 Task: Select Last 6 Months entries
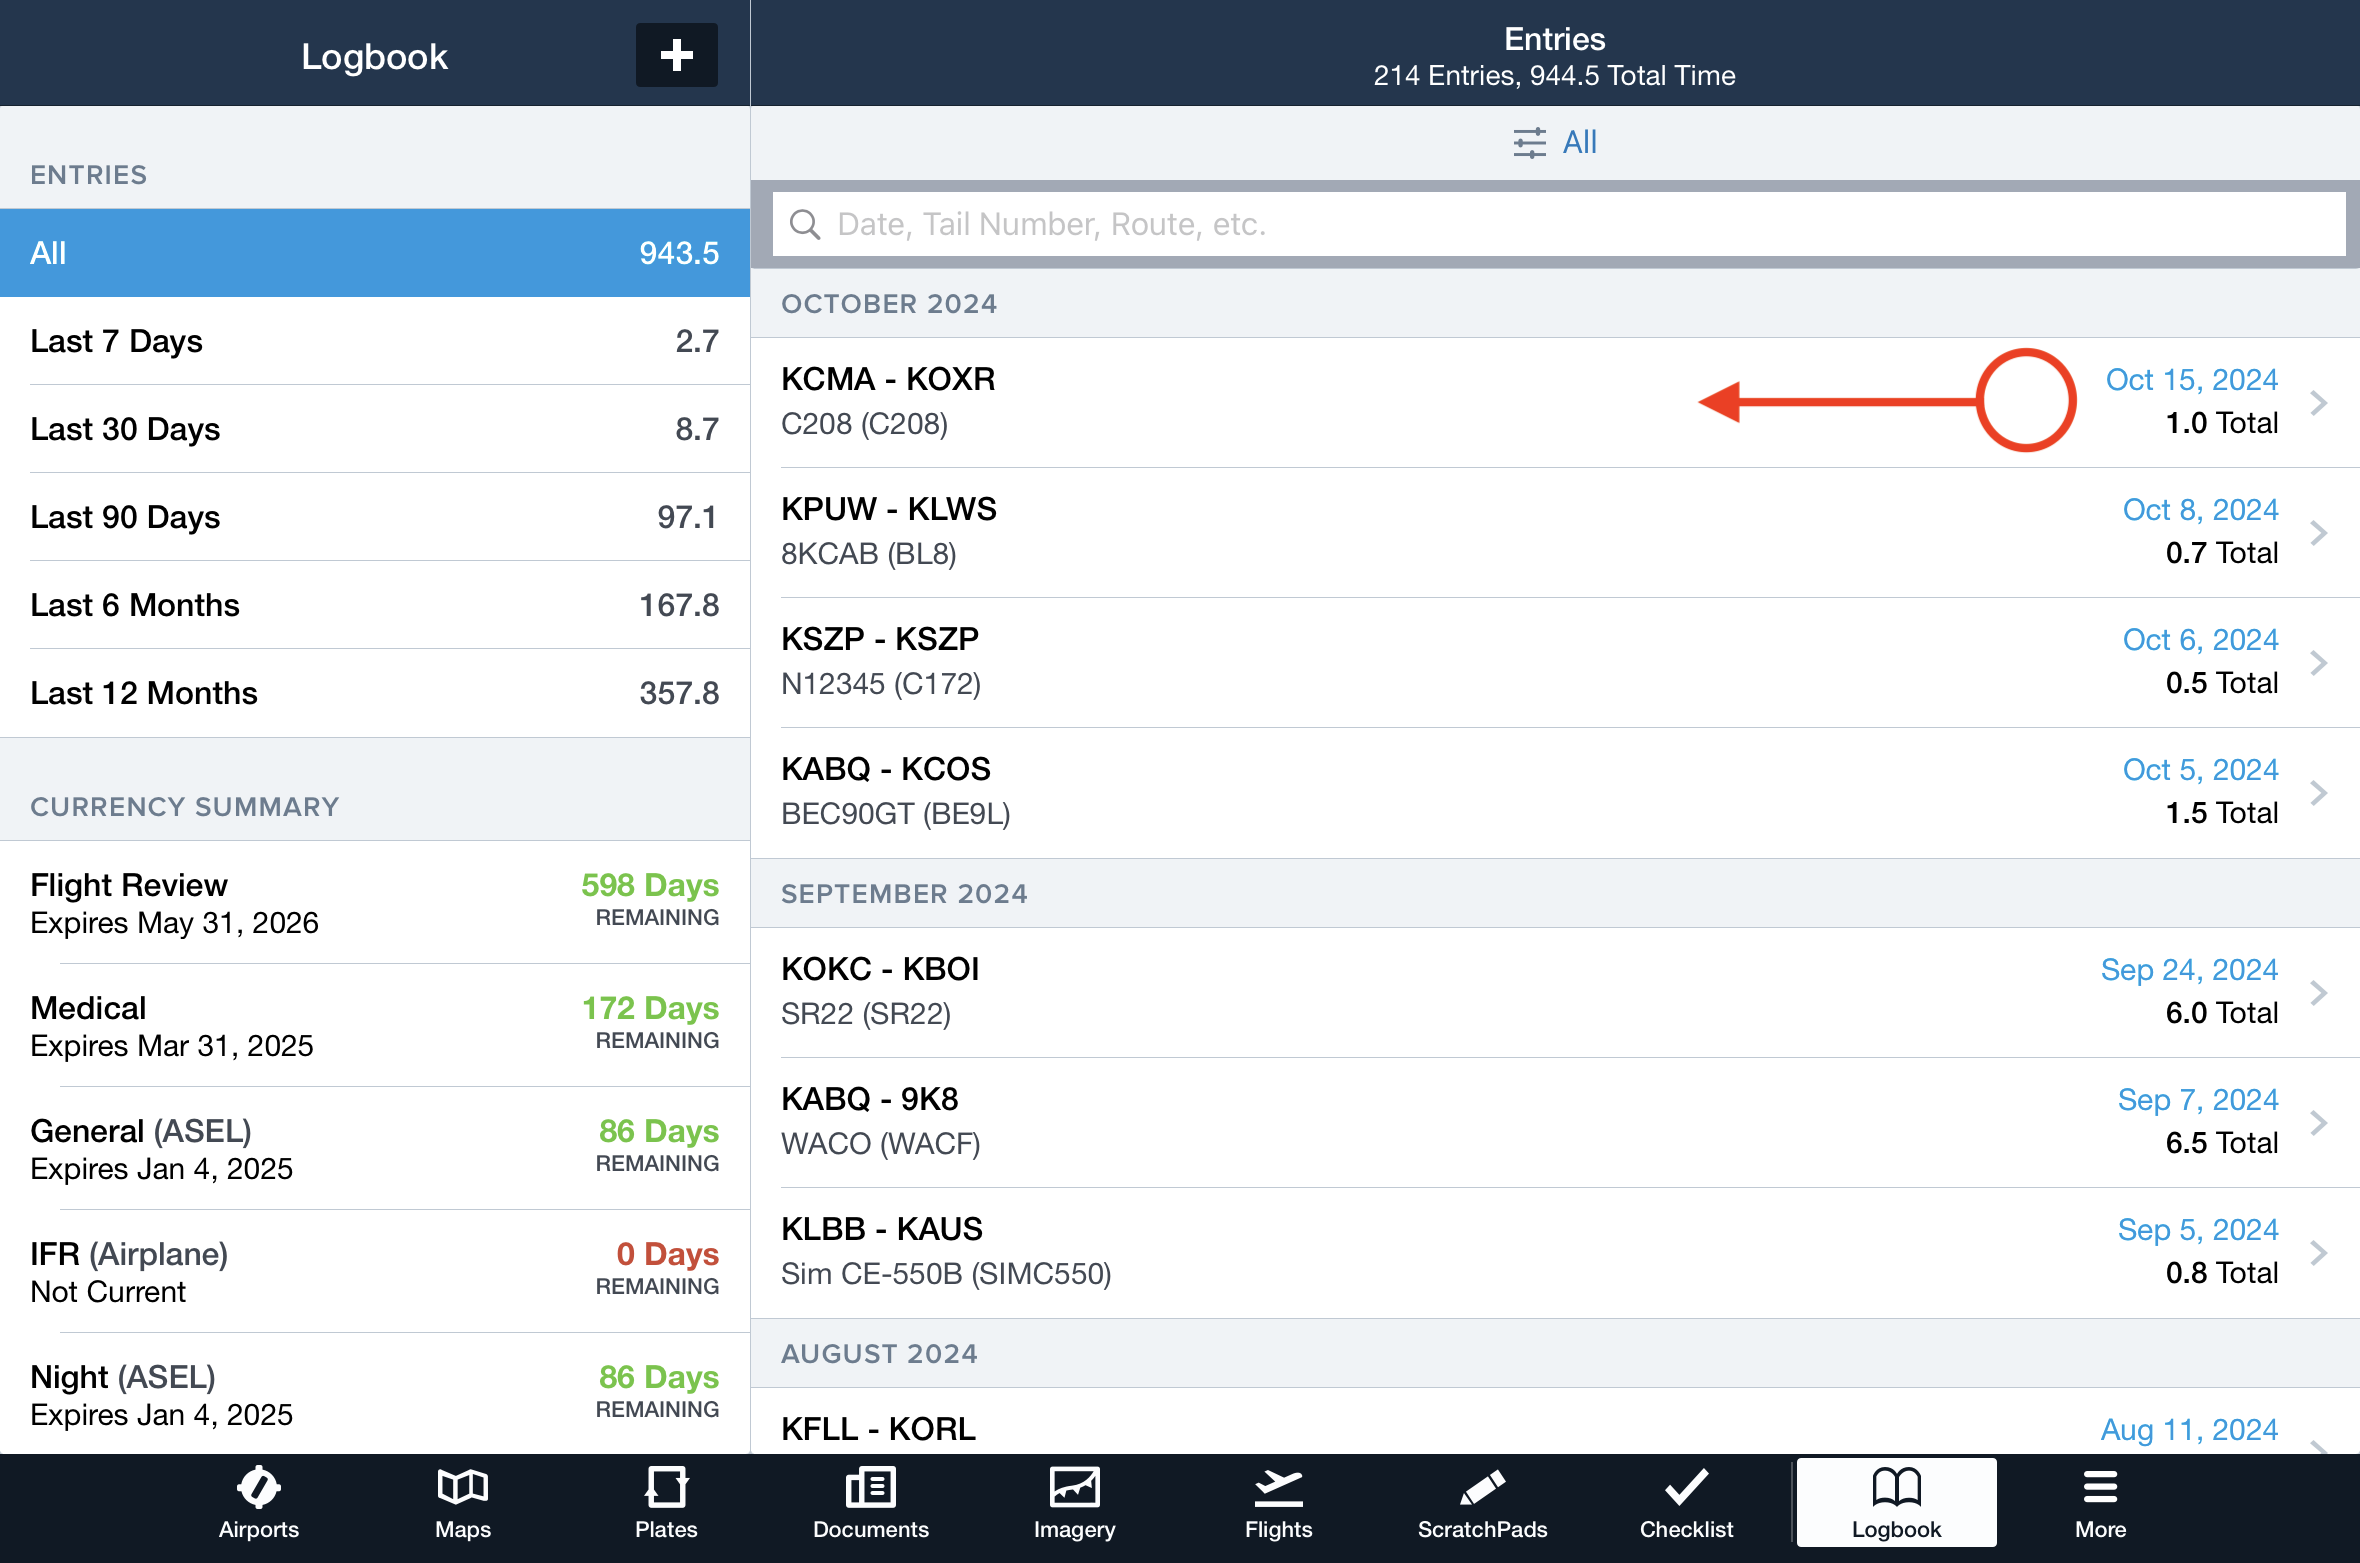click(x=375, y=605)
